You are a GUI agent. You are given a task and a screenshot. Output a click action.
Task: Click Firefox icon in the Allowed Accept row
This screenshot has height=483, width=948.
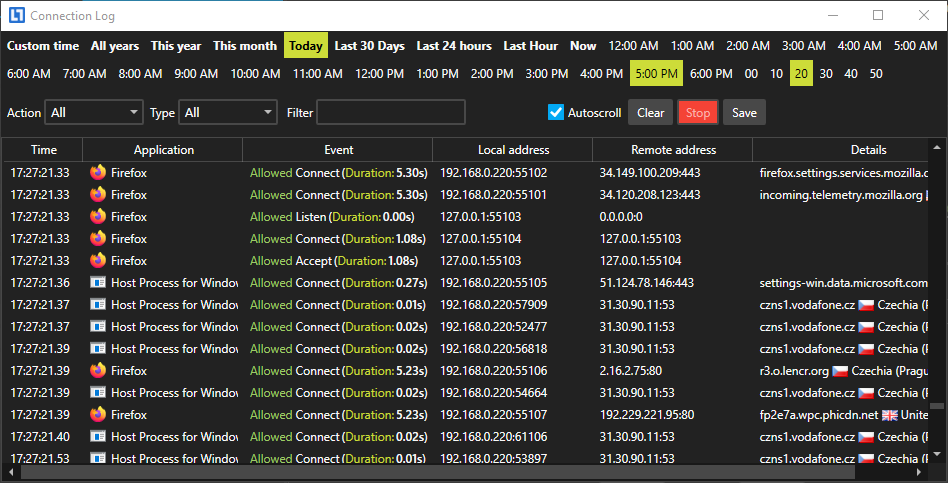coord(98,260)
